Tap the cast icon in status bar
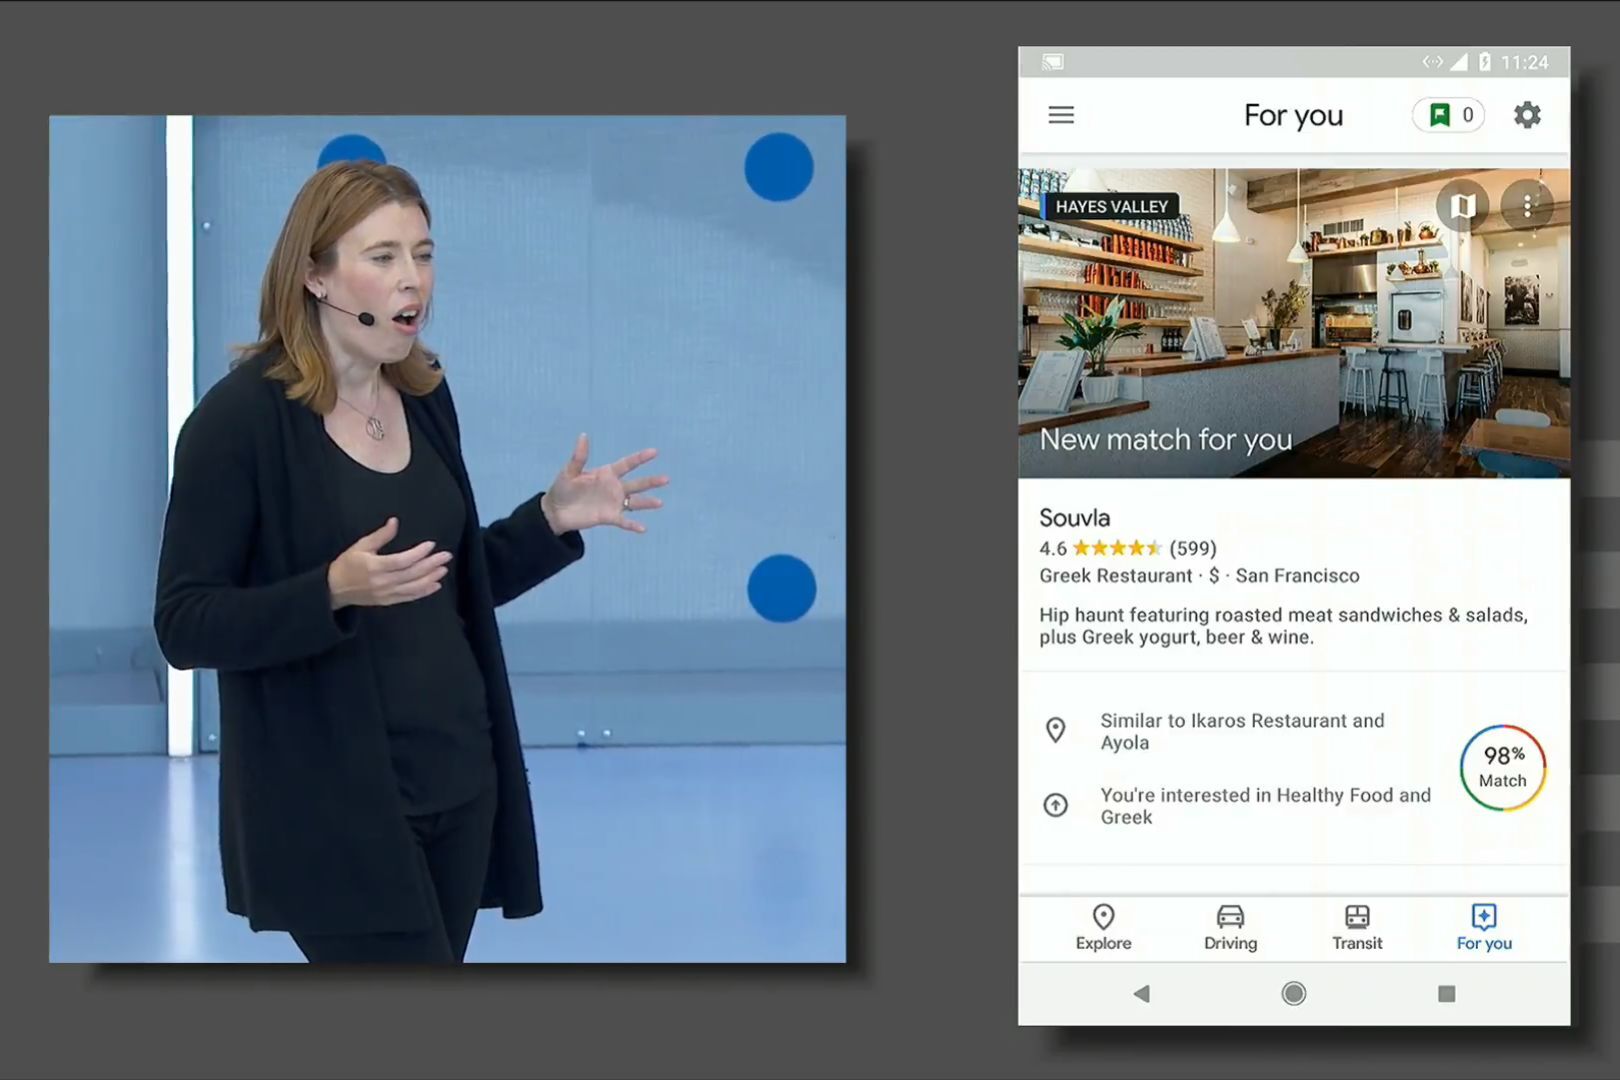The image size is (1620, 1080). click(1052, 62)
